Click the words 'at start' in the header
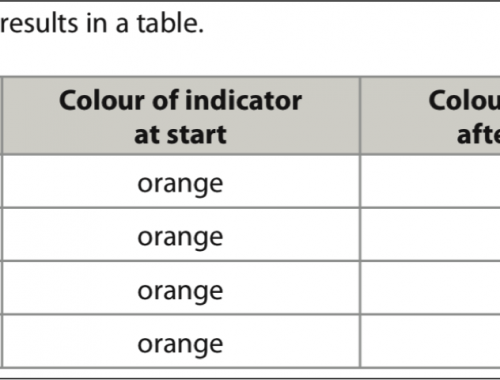 [x=180, y=135]
